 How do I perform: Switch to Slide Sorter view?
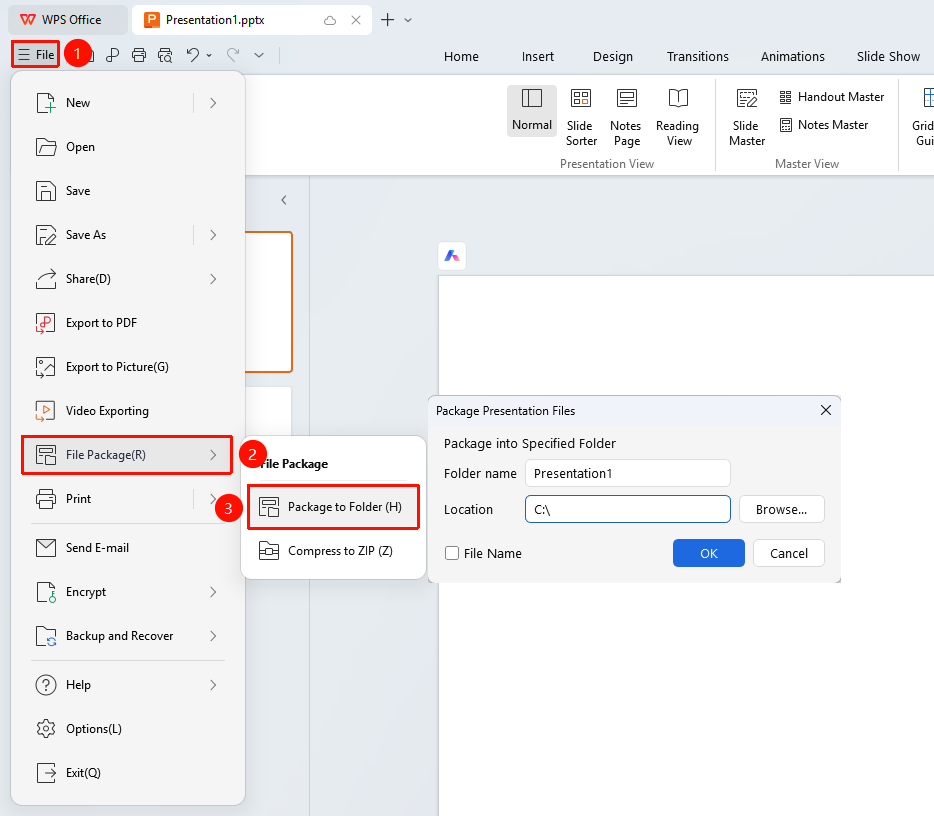(581, 117)
